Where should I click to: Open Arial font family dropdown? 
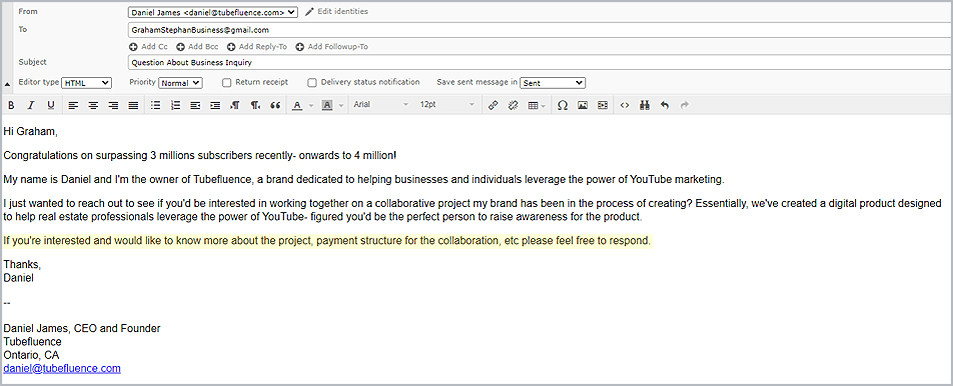[381, 105]
